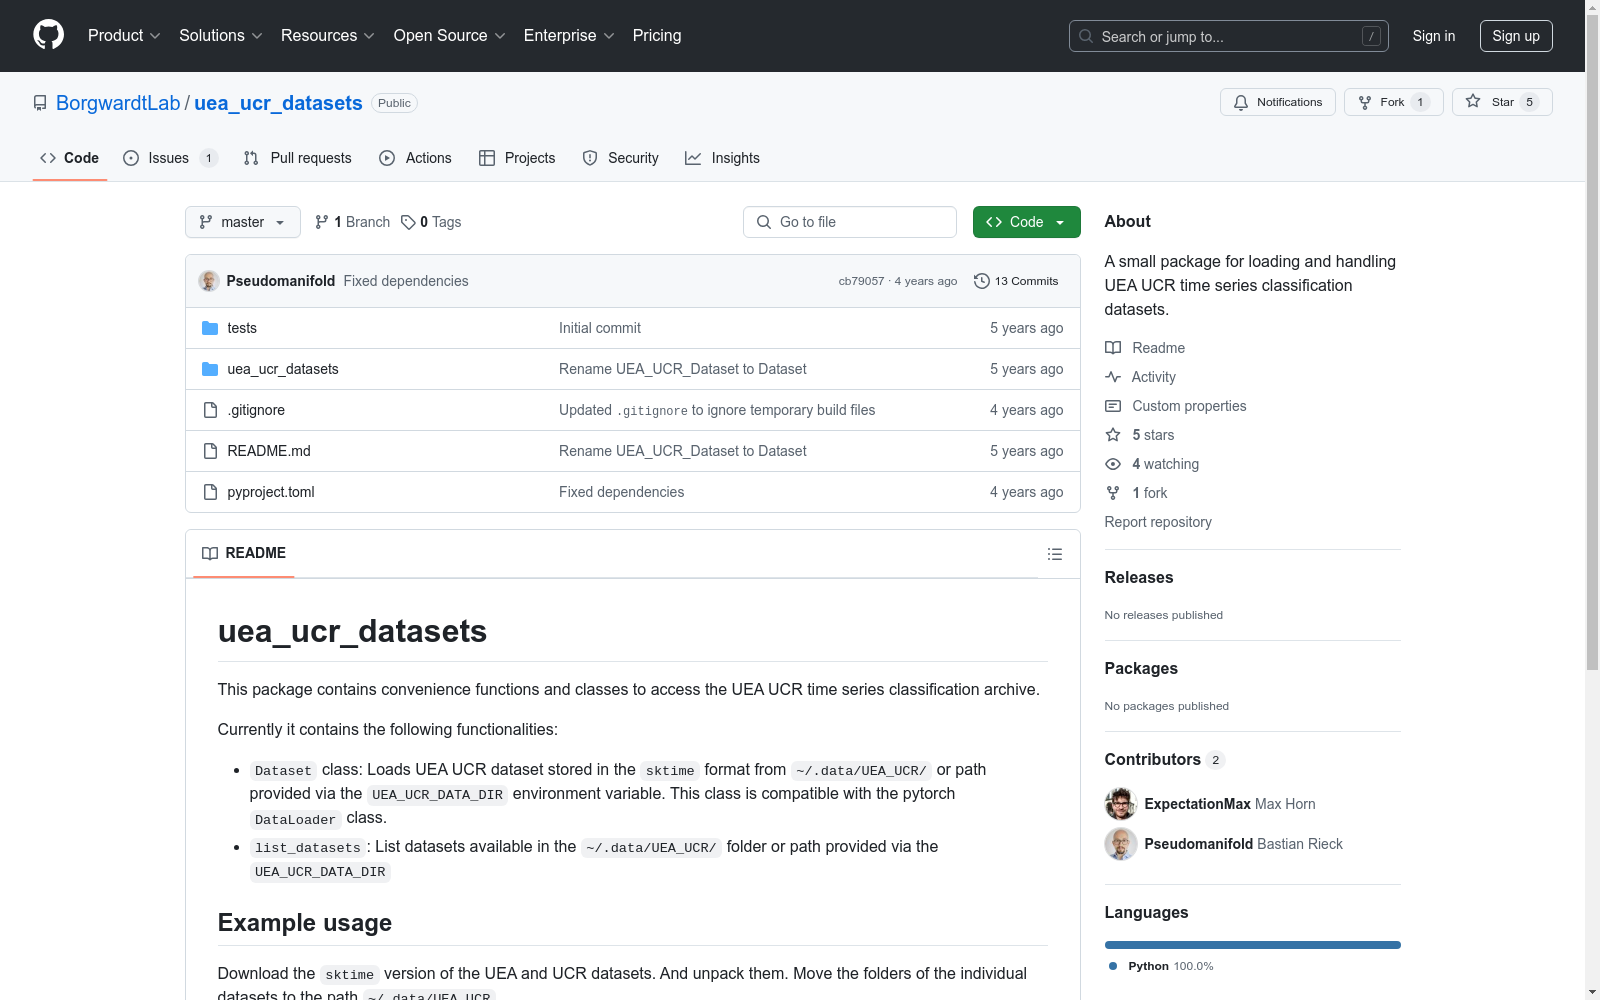Image resolution: width=1600 pixels, height=1000 pixels.
Task: Open the Actions tab
Action: (x=416, y=158)
